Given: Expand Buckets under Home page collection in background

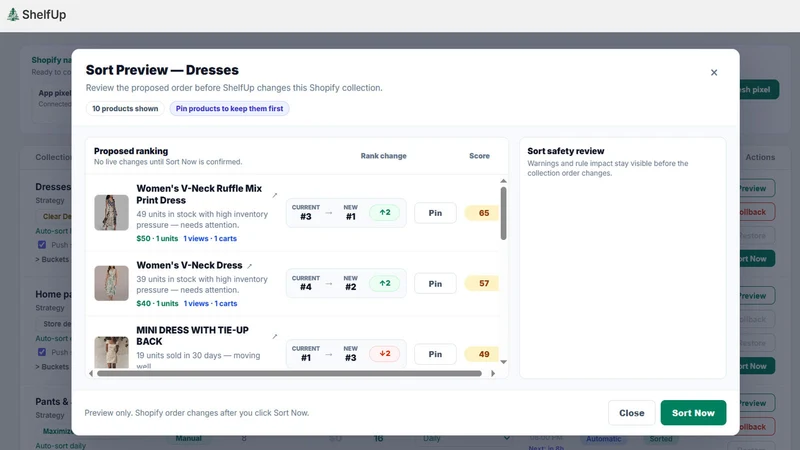Looking at the screenshot, I should pos(52,367).
